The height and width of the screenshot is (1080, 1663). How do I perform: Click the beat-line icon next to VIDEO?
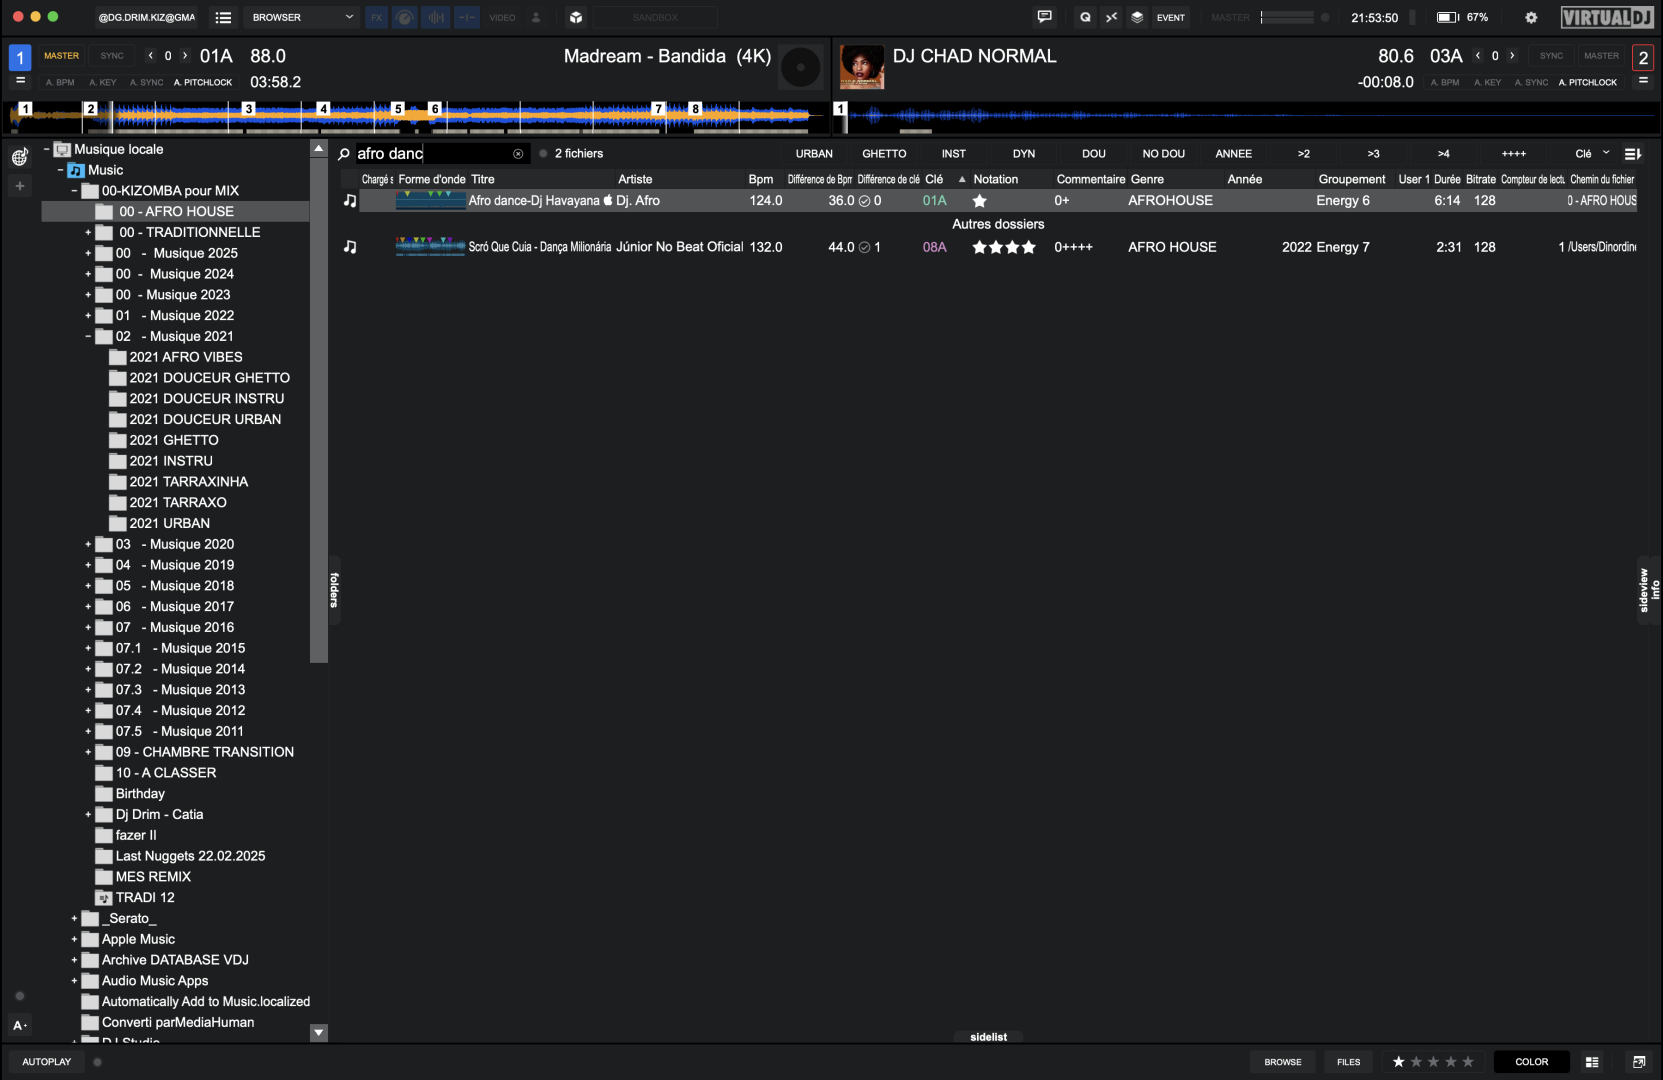466,17
